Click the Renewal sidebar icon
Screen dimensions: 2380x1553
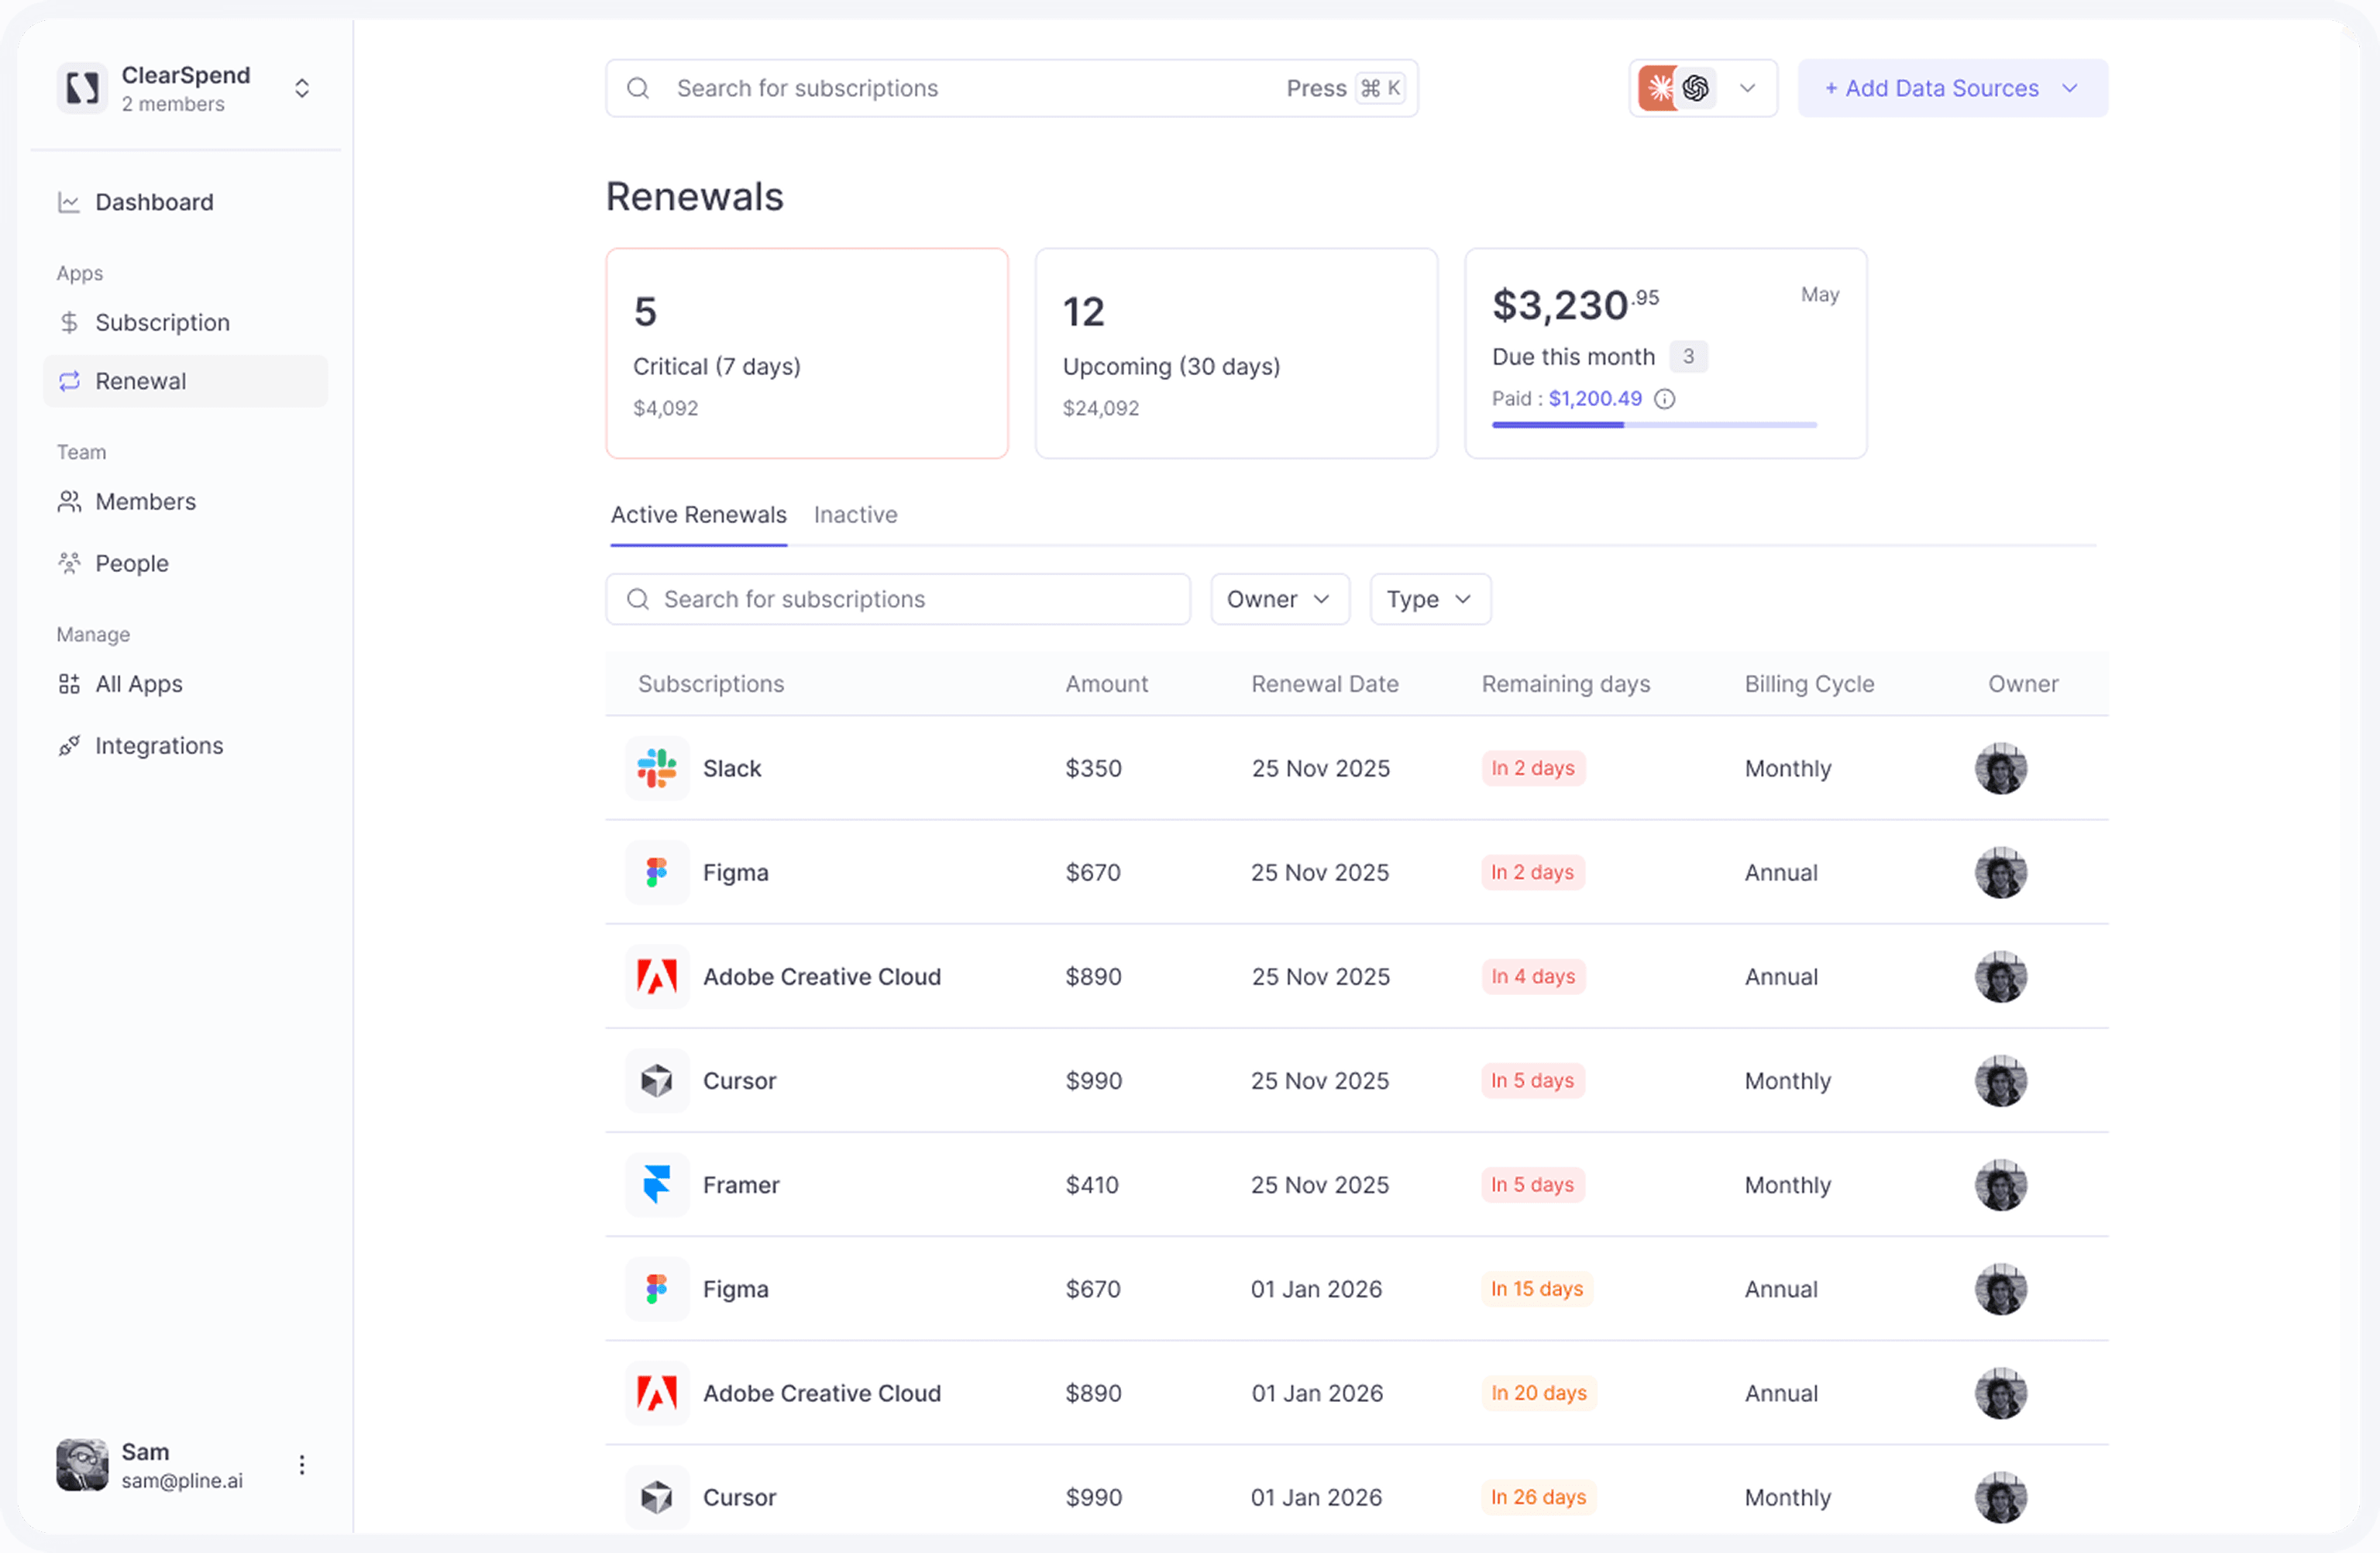pos(69,381)
